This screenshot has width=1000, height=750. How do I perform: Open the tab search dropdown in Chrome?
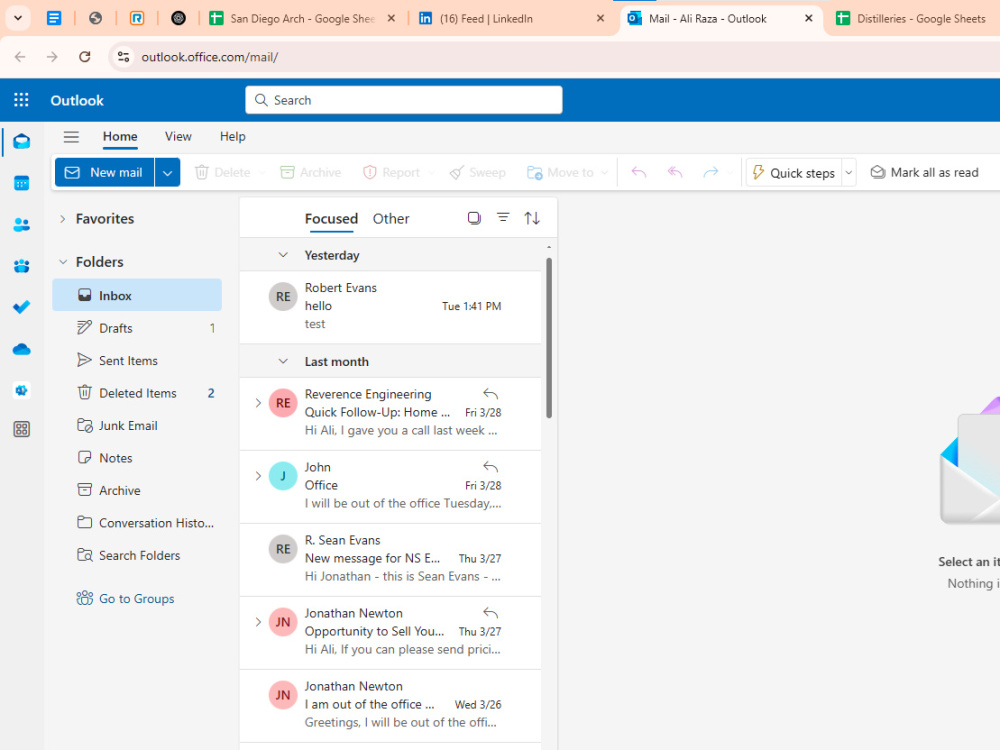(18, 18)
